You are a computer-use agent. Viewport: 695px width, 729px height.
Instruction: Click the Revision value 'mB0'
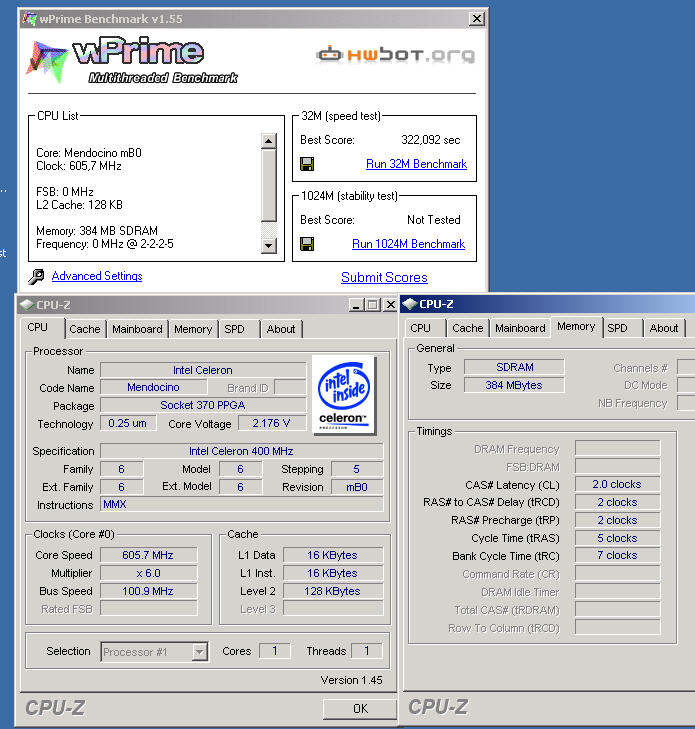357,487
